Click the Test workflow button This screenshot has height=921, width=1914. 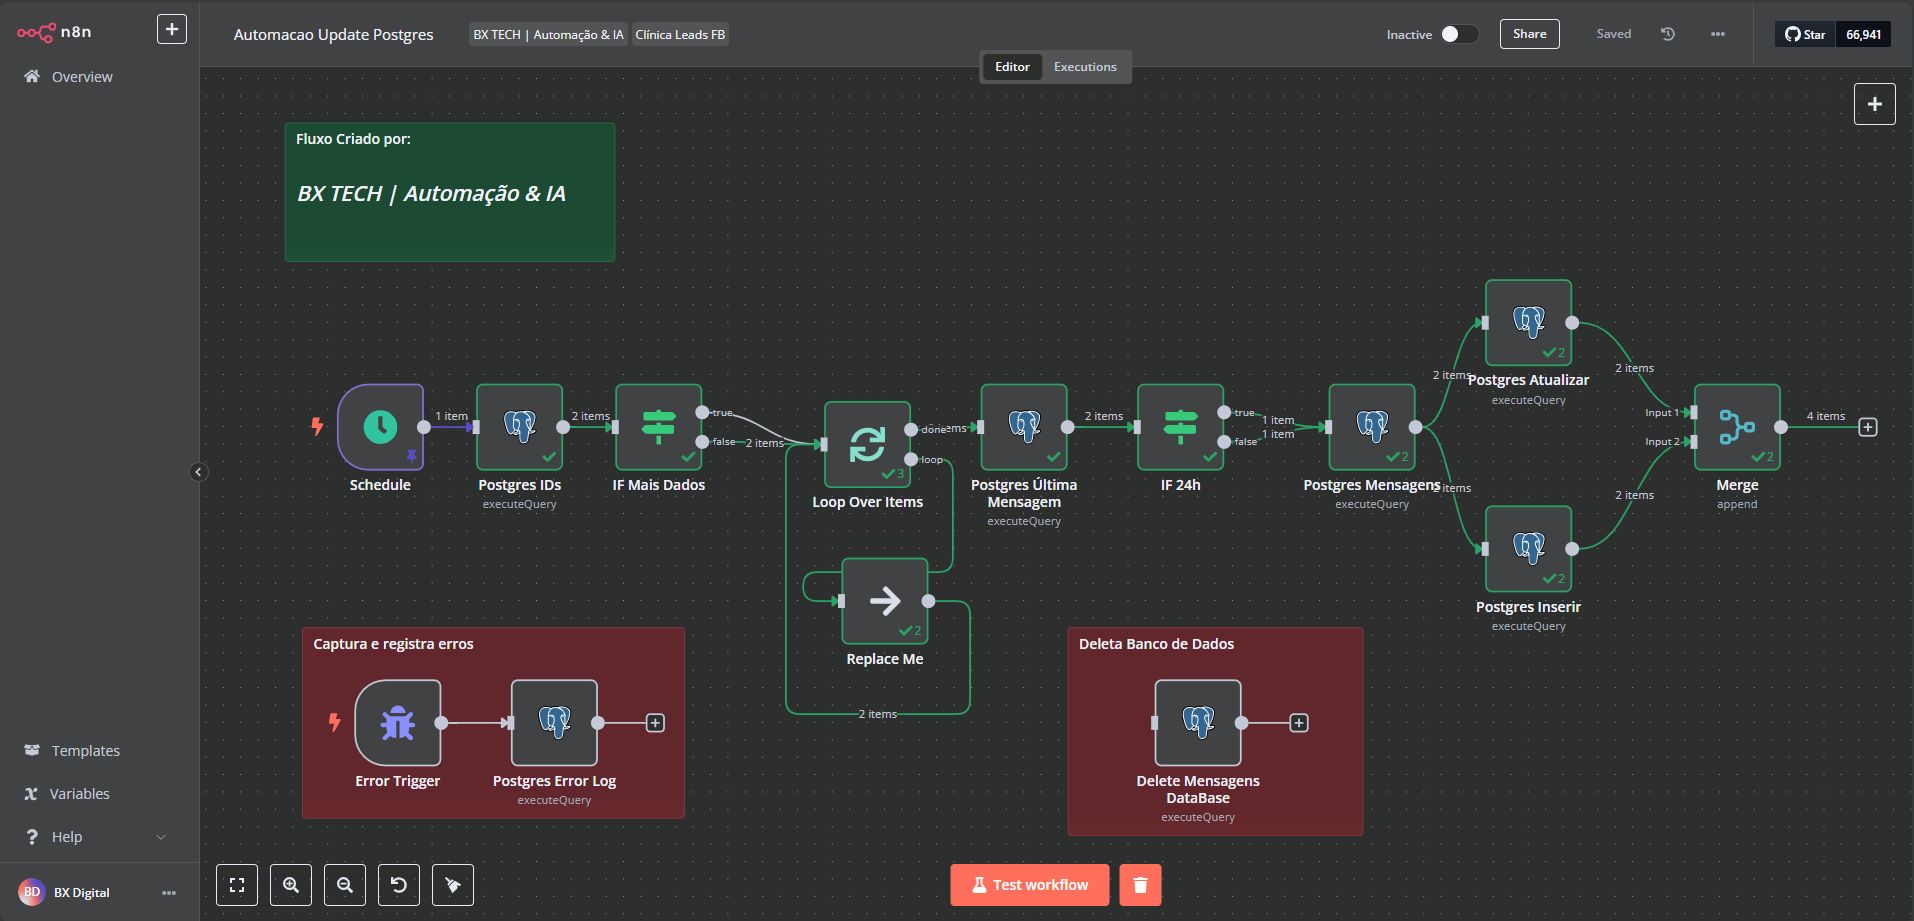coord(1029,885)
